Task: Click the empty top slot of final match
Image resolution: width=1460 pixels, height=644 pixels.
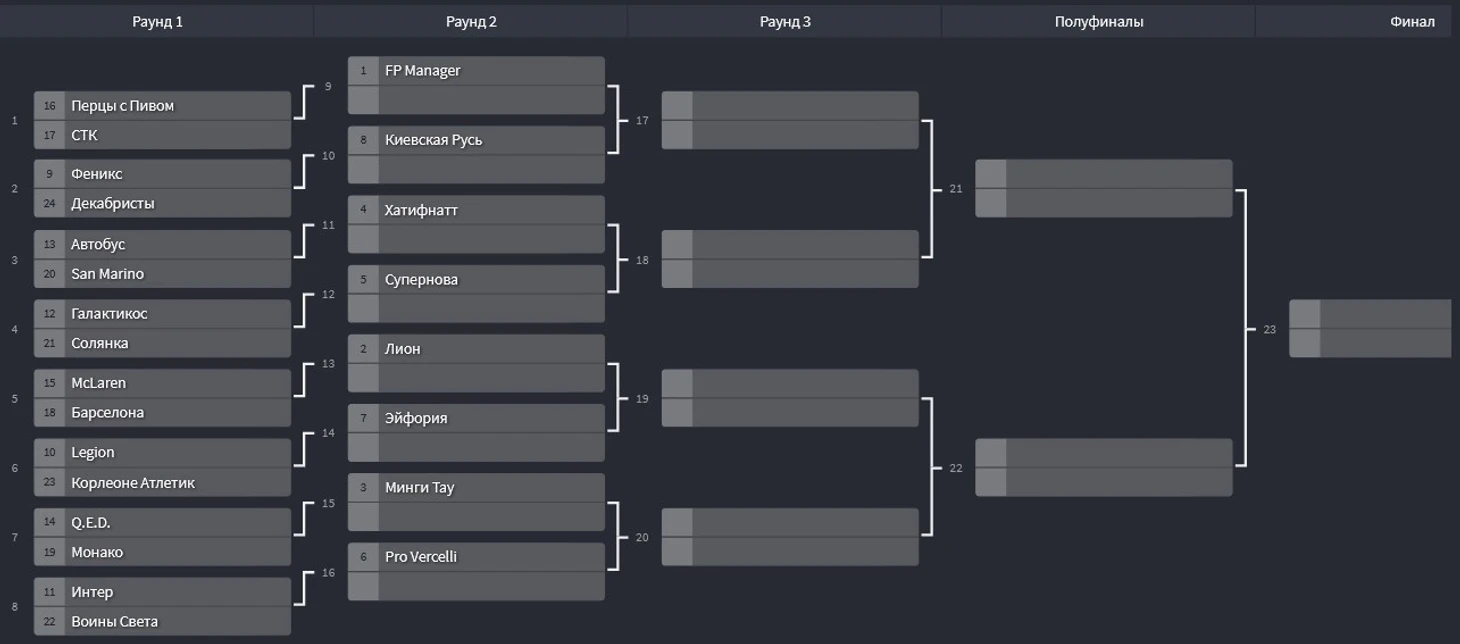Action: coord(1370,314)
